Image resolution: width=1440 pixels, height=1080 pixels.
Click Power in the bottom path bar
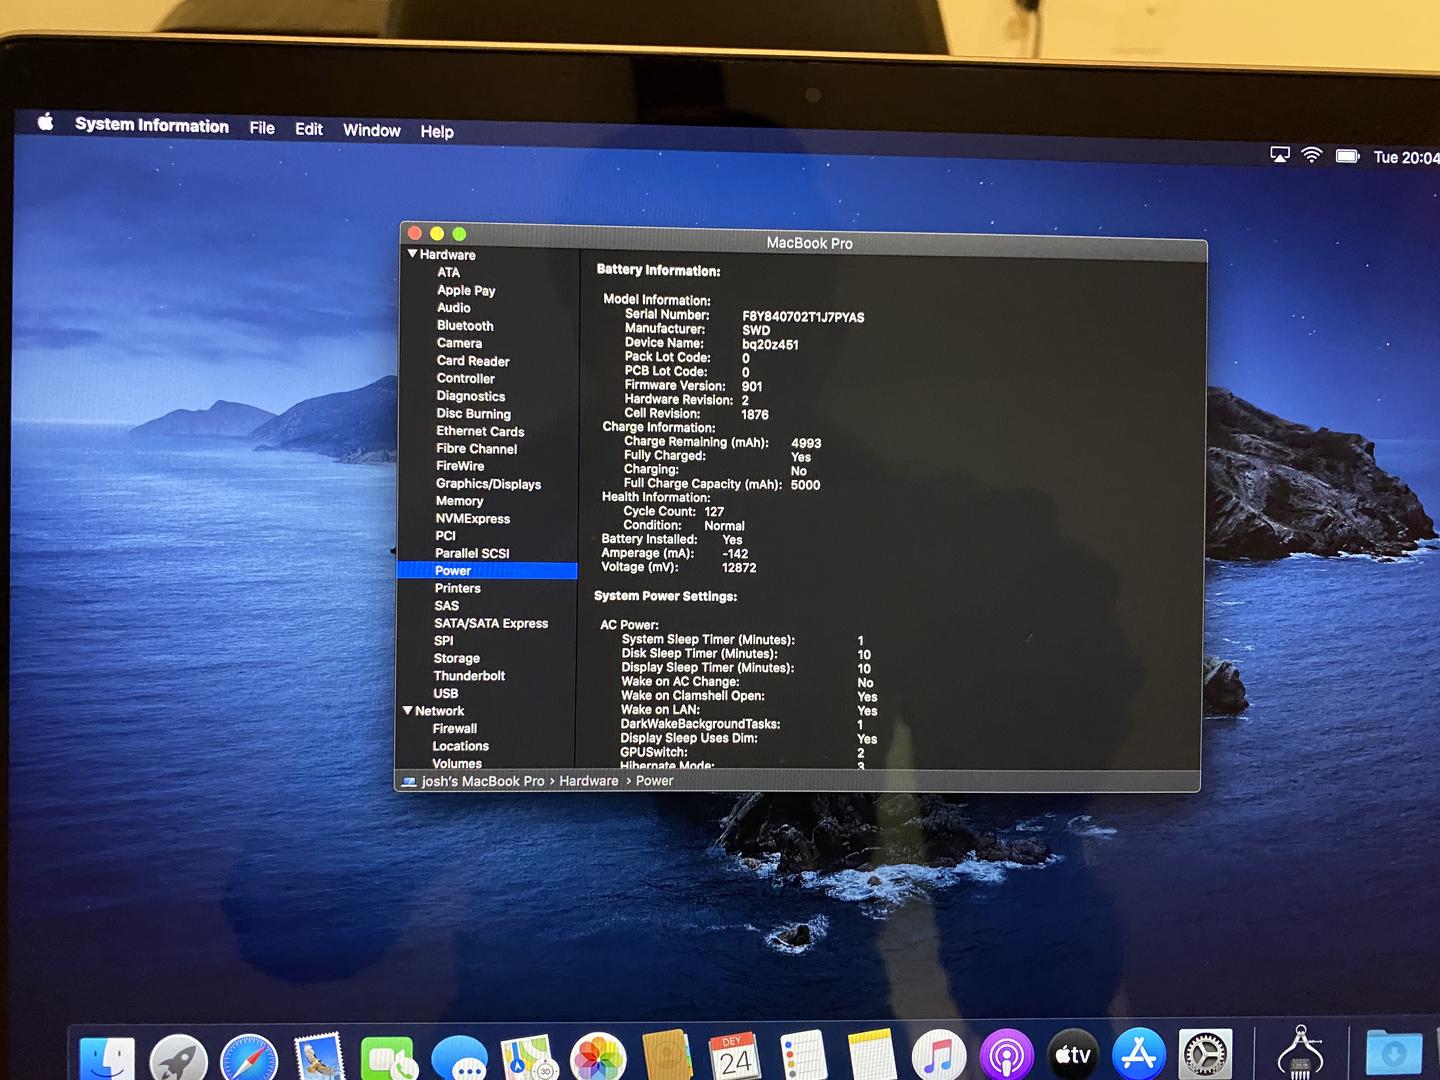[655, 781]
